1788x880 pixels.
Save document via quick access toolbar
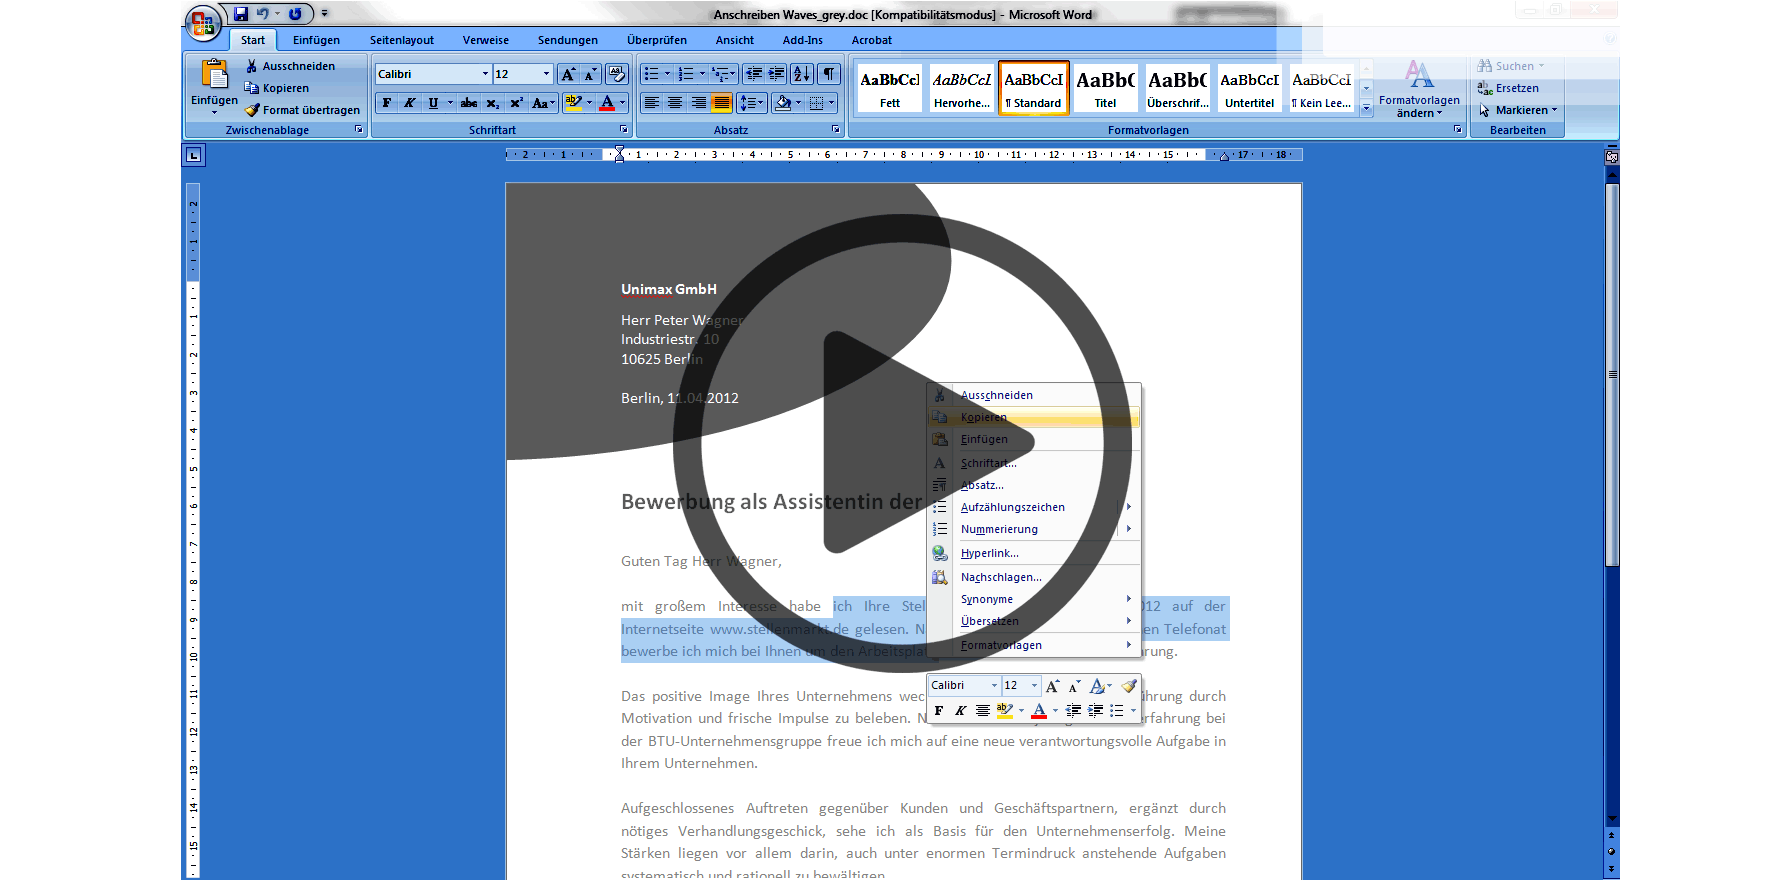pos(241,14)
